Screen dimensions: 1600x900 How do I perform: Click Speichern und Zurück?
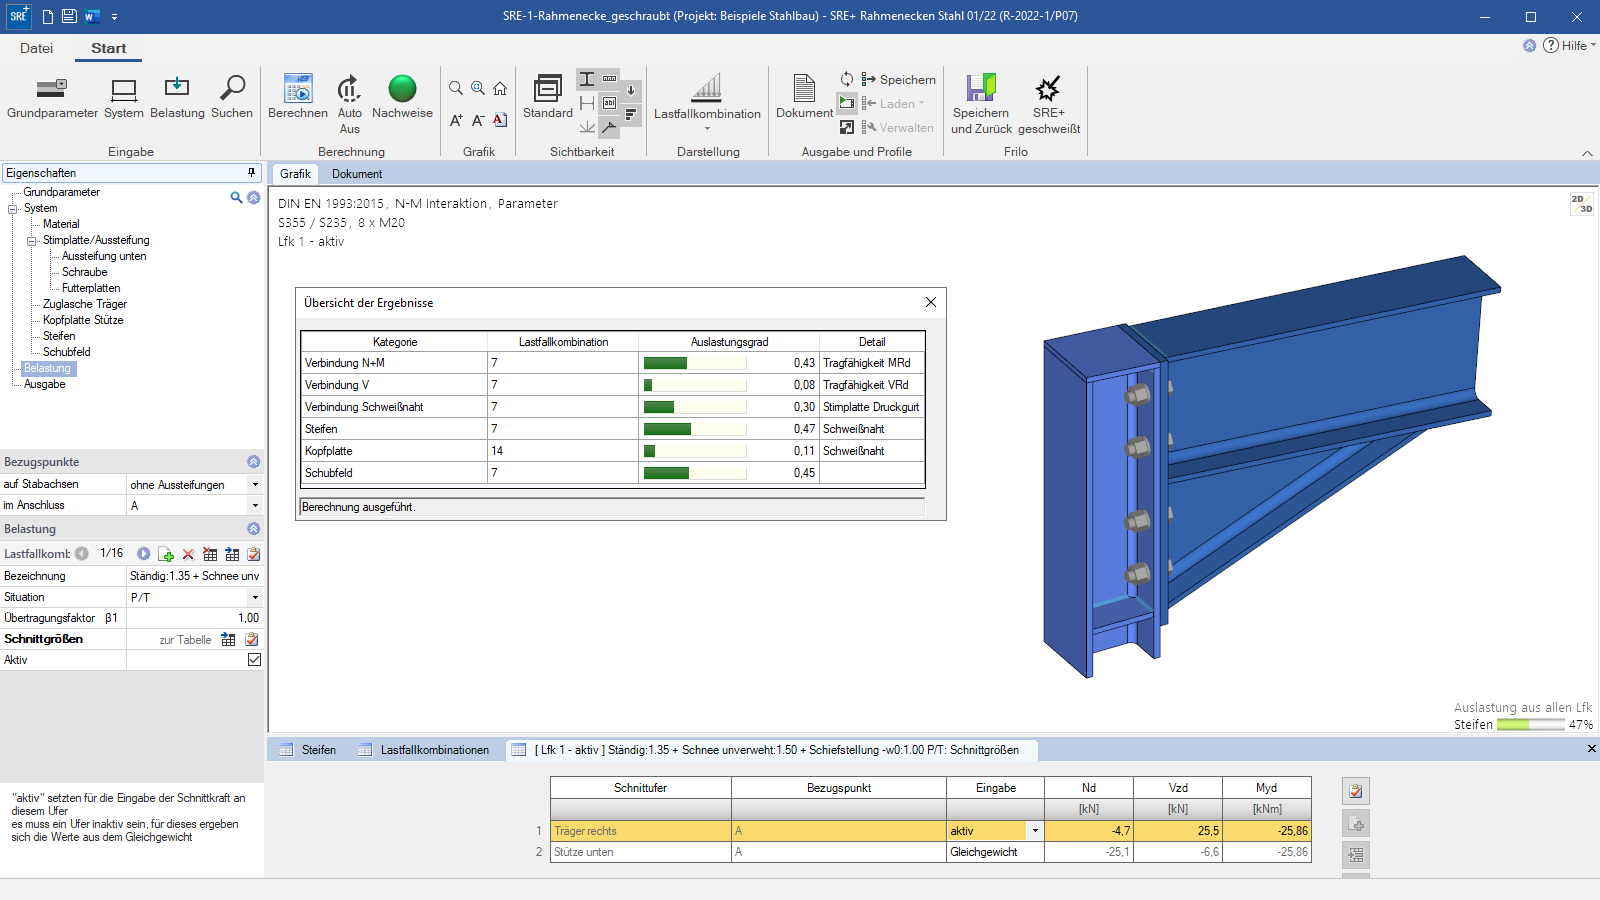pyautogui.click(x=981, y=104)
